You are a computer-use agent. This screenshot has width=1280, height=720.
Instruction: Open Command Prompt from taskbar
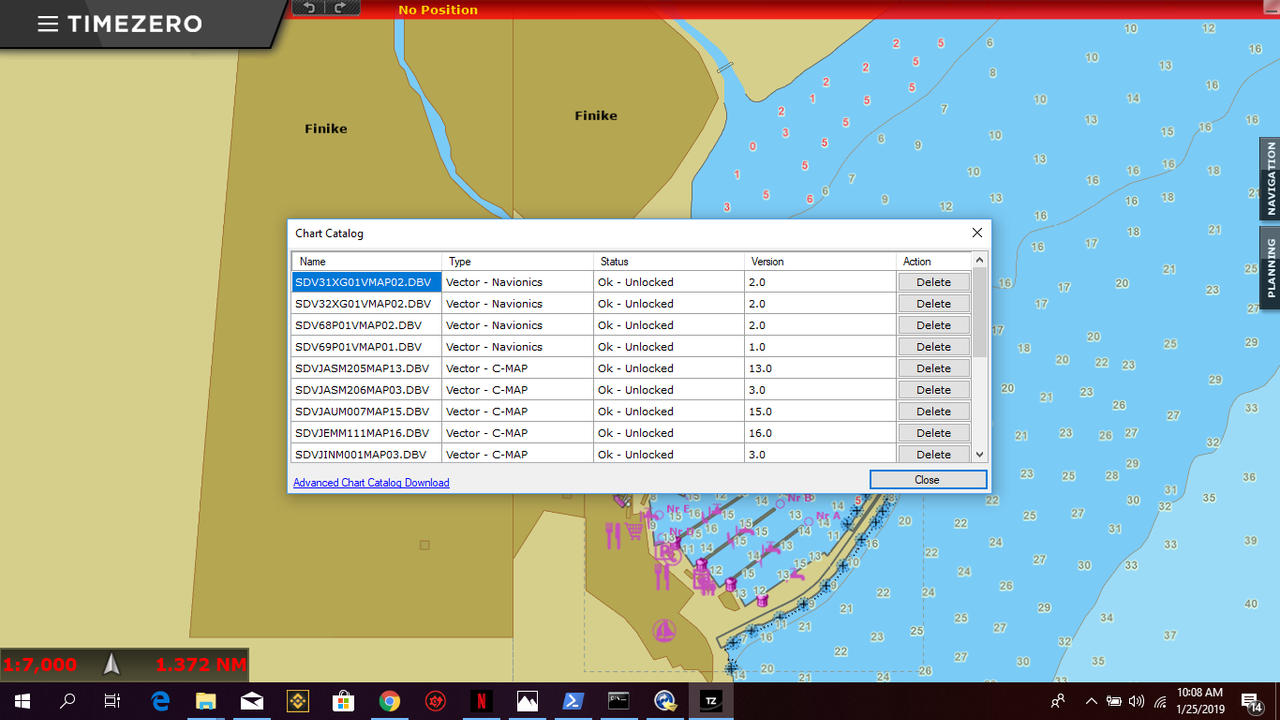pyautogui.click(x=619, y=701)
